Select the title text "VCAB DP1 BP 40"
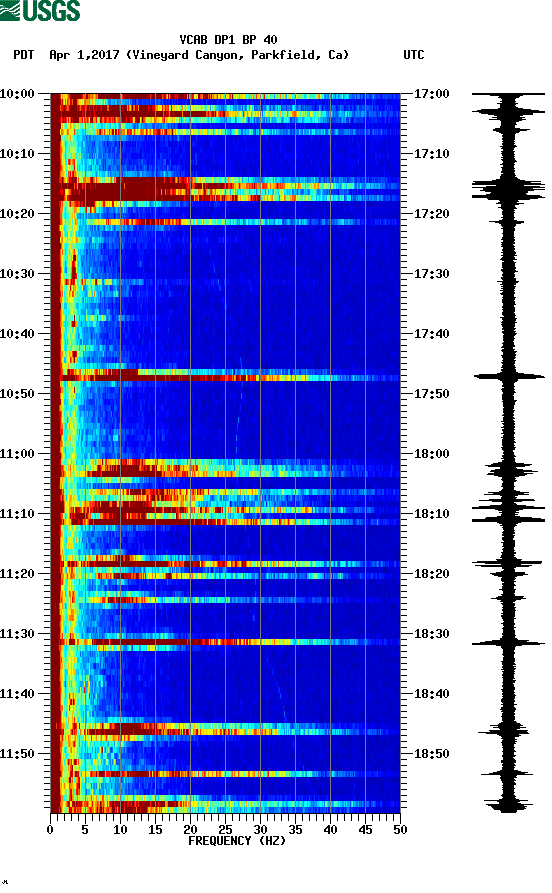The image size is (552, 893). pyautogui.click(x=228, y=40)
